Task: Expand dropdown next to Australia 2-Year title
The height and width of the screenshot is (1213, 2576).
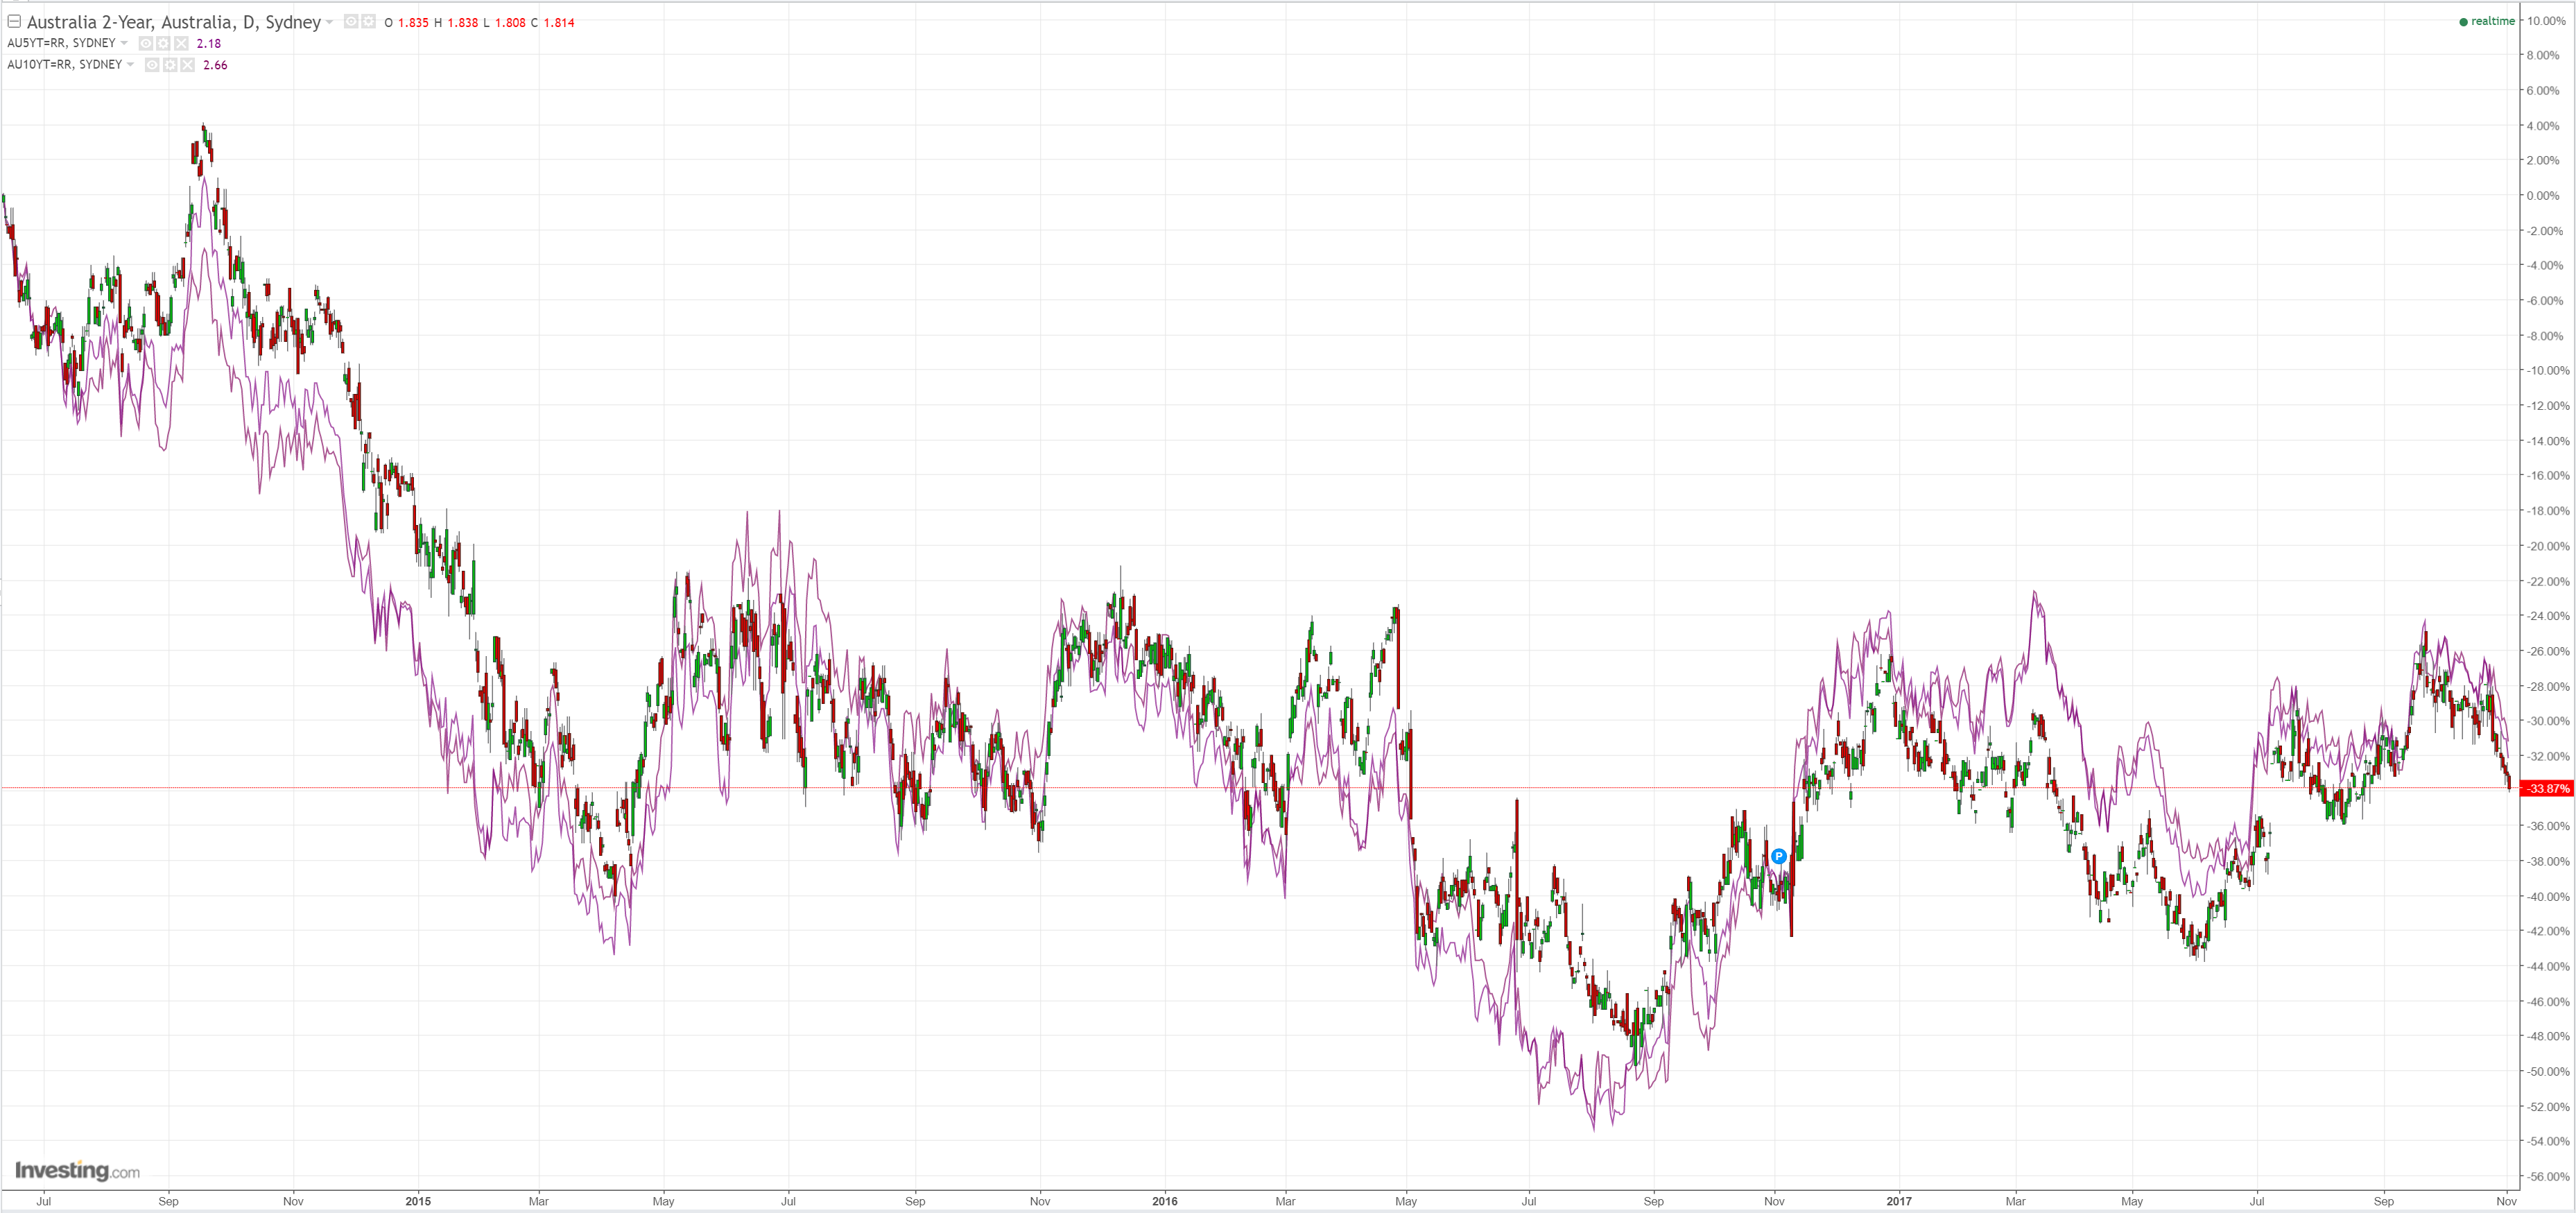Action: tap(329, 22)
